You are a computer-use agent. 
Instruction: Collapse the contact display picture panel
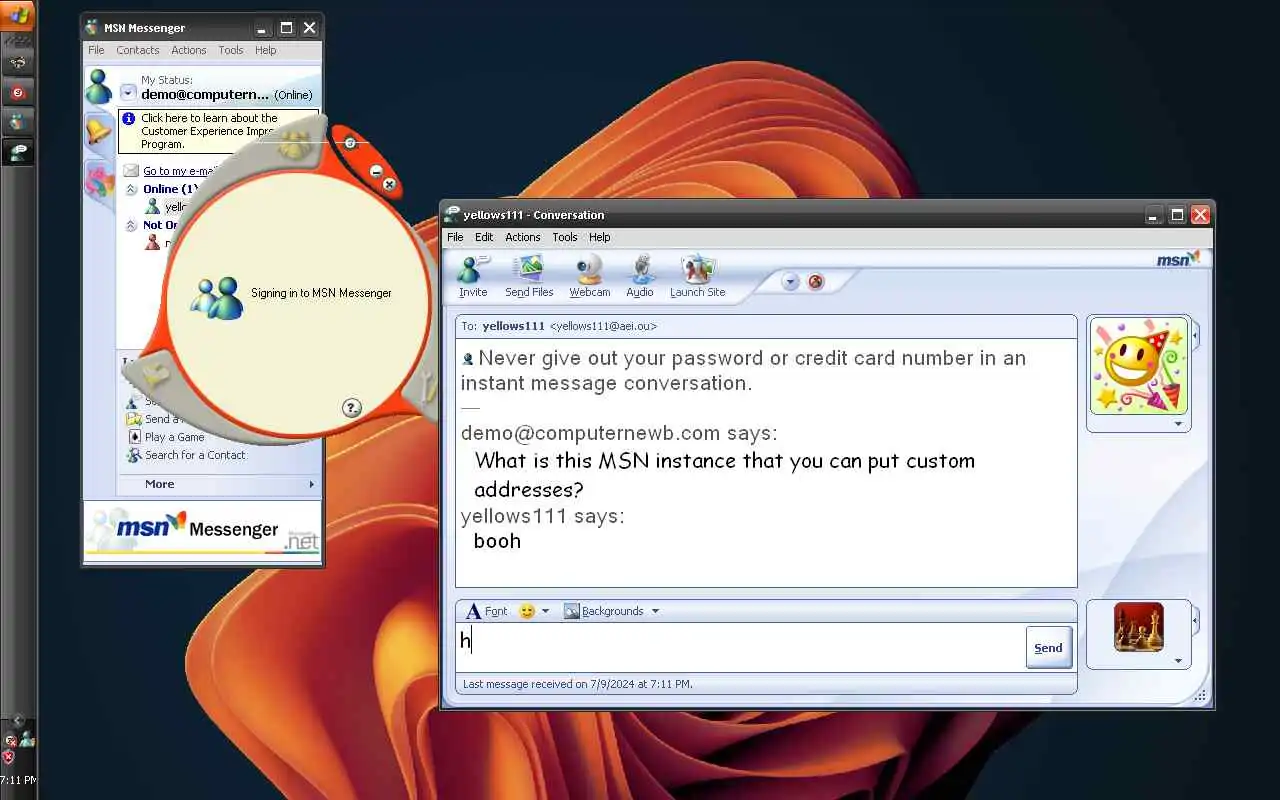click(x=1196, y=335)
